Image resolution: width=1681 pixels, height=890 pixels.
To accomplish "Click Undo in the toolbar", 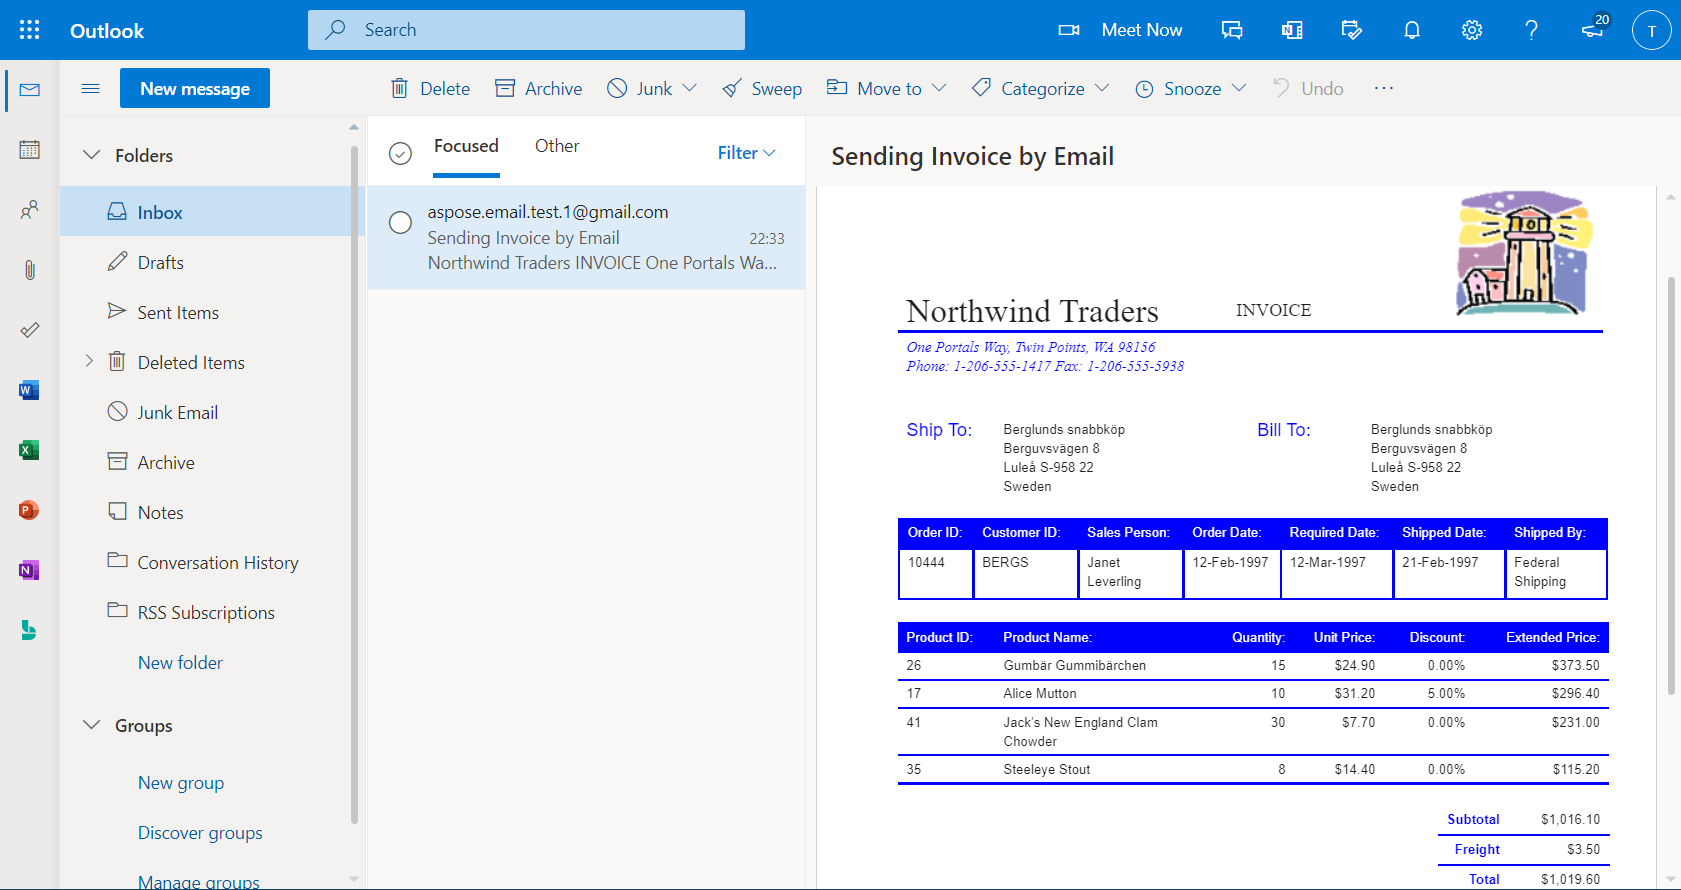I will 1307,89.
